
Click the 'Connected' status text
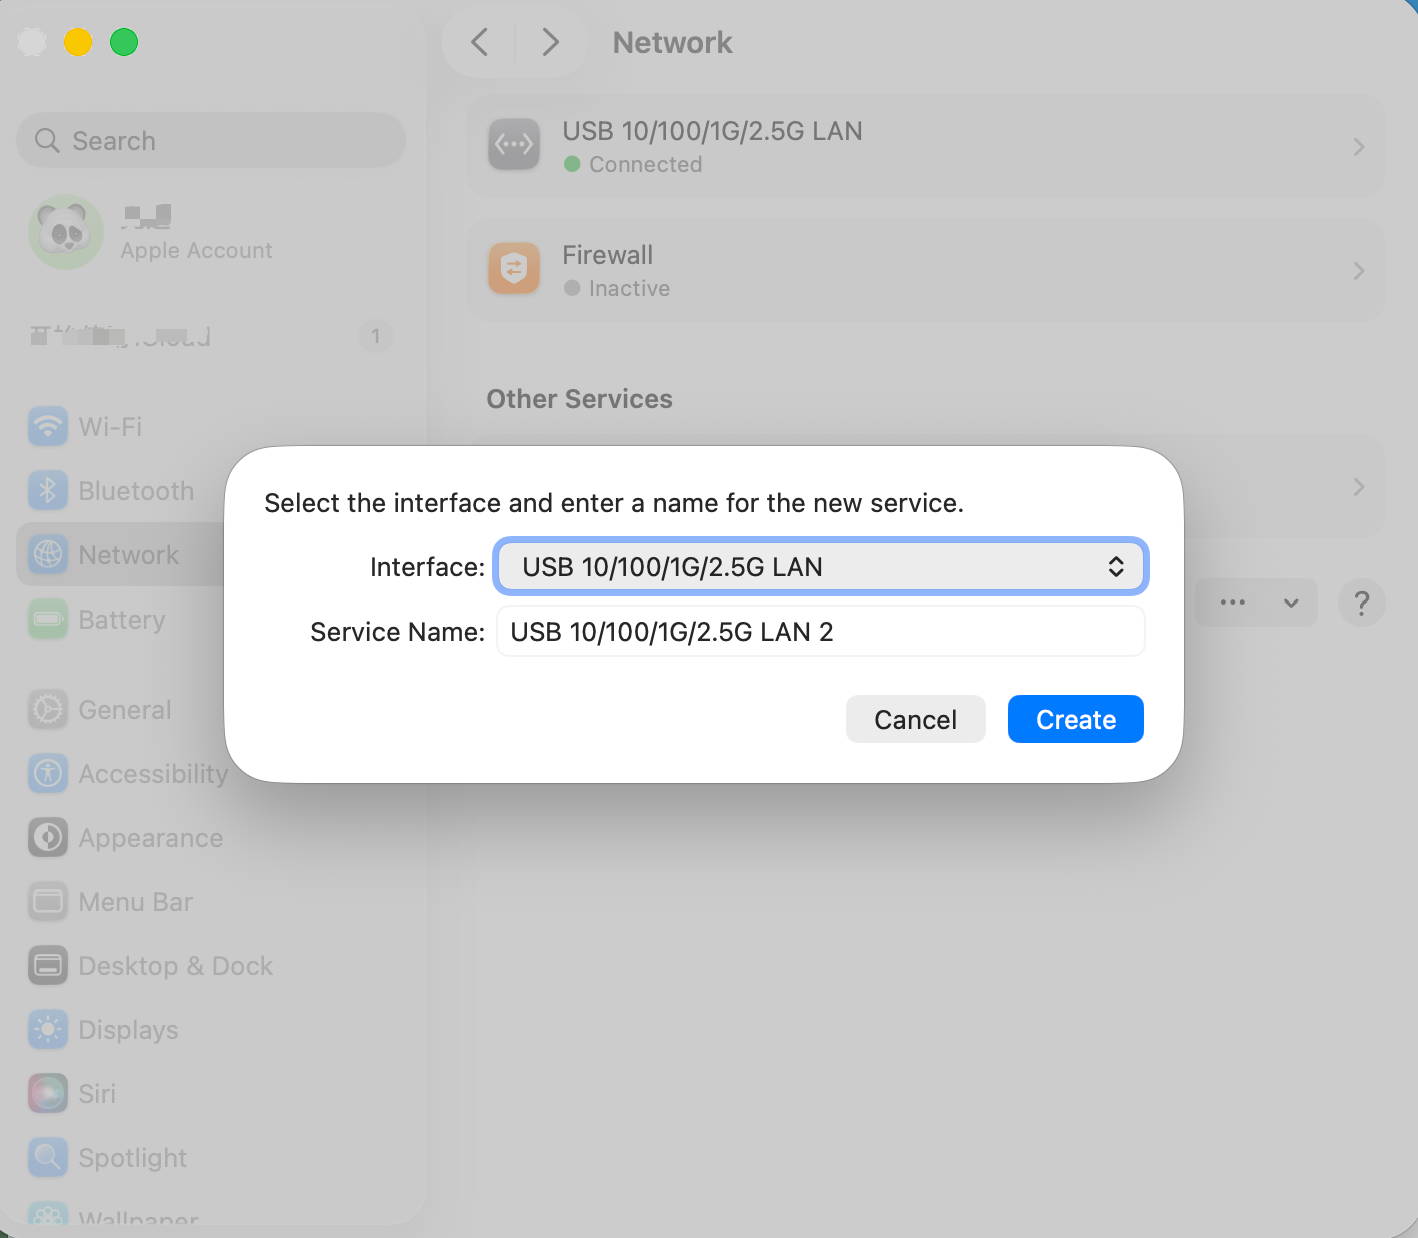pyautogui.click(x=645, y=164)
